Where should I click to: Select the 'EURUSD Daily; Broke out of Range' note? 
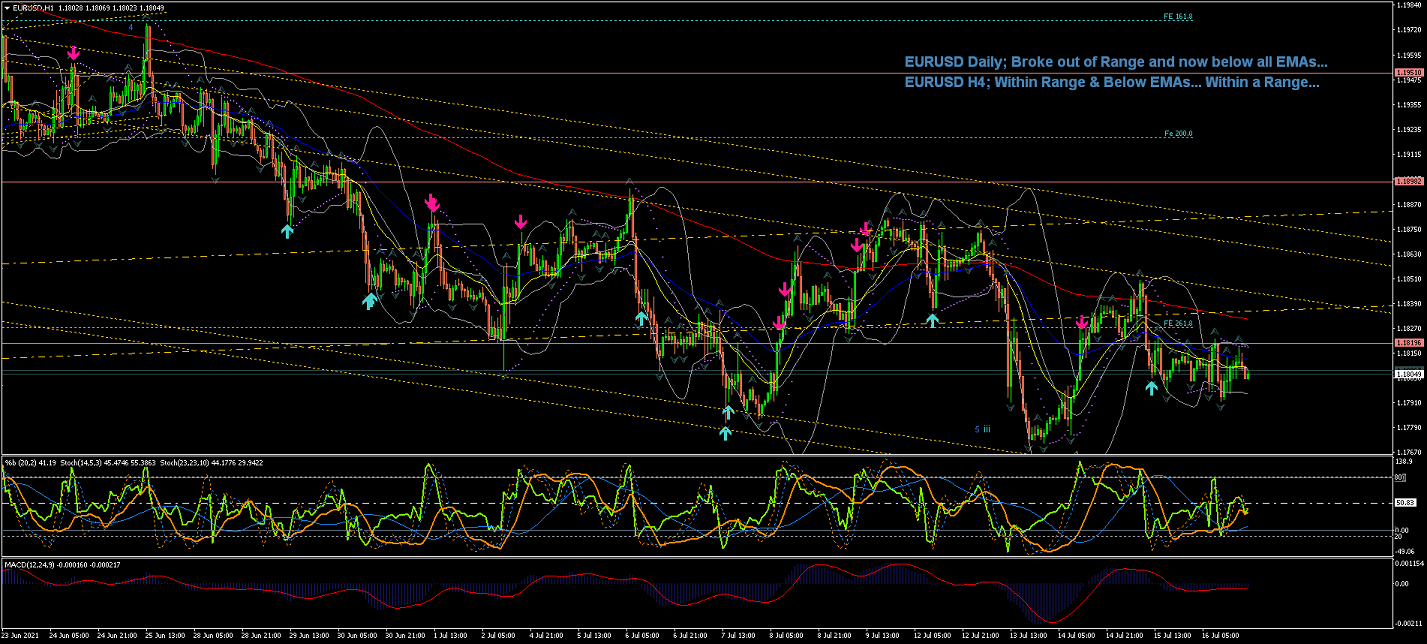pos(1116,62)
